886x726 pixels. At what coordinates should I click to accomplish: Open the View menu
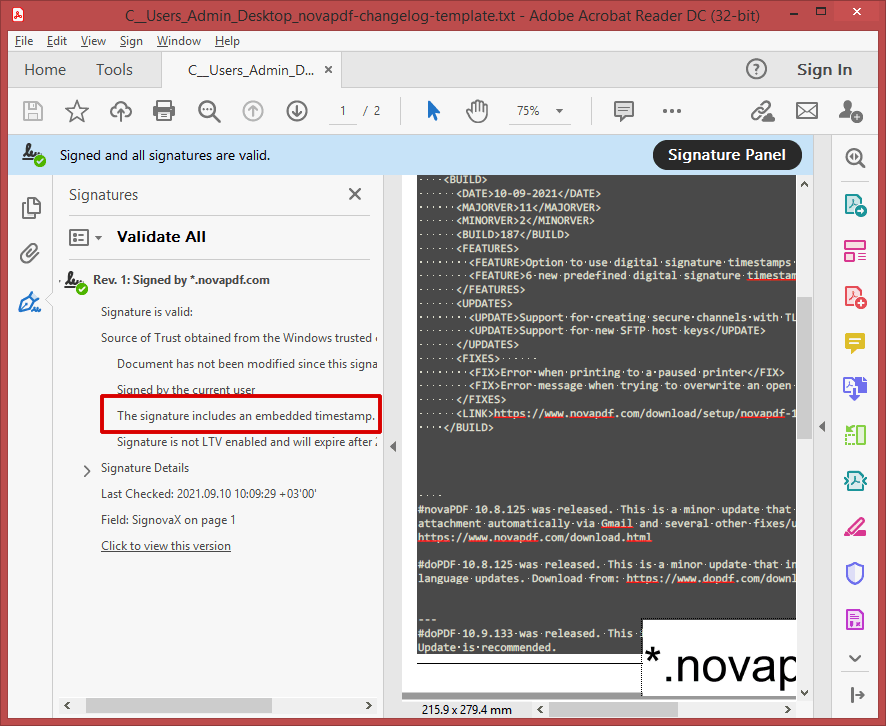click(93, 41)
